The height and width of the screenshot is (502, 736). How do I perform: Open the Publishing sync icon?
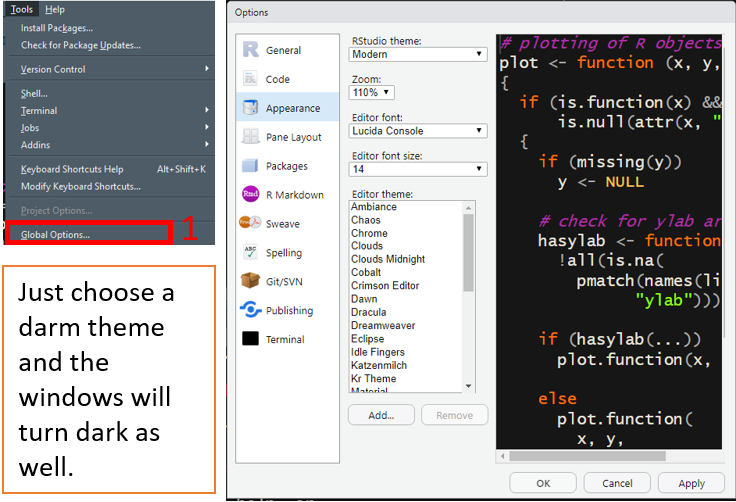point(250,310)
